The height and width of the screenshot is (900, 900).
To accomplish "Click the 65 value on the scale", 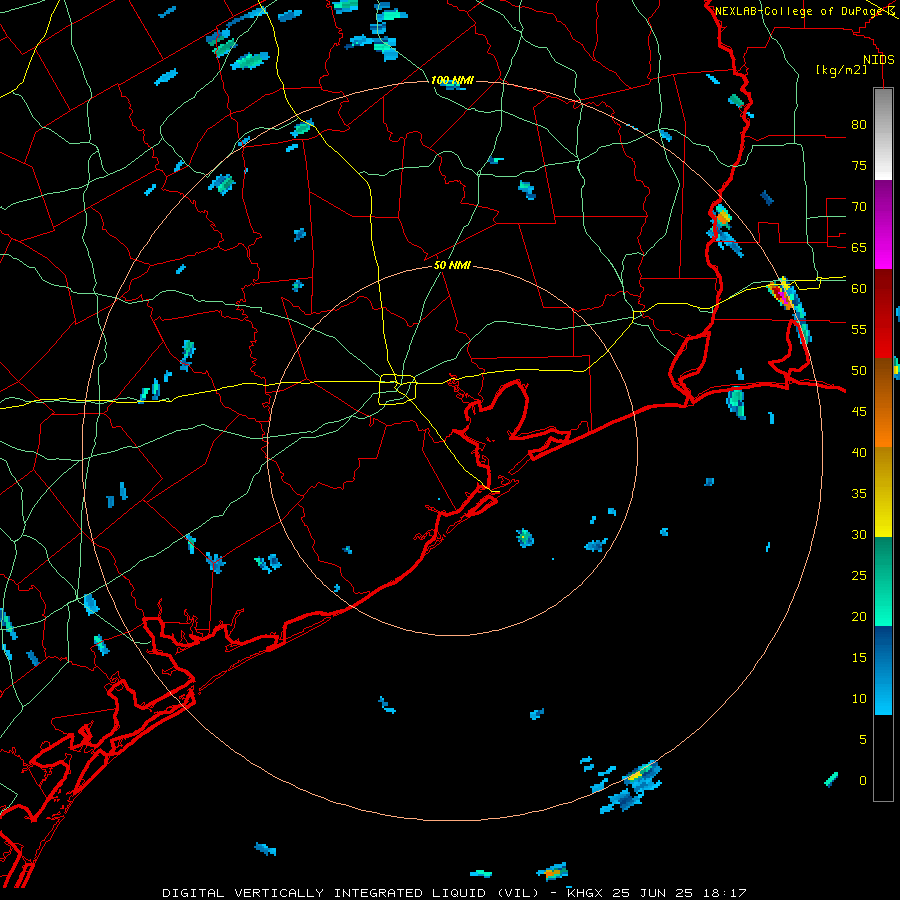I will (x=859, y=247).
